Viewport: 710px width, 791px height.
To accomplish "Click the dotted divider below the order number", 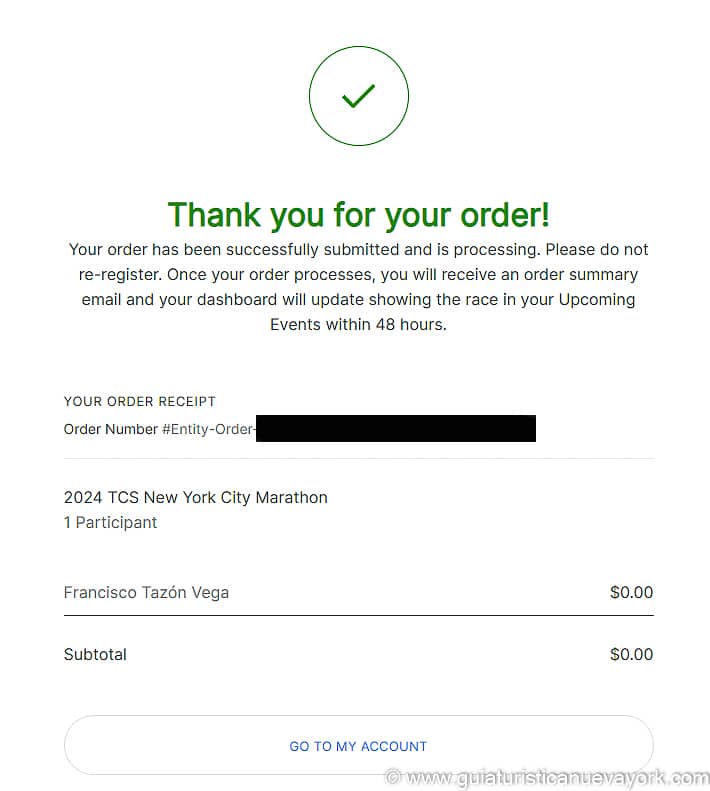I will click(358, 459).
